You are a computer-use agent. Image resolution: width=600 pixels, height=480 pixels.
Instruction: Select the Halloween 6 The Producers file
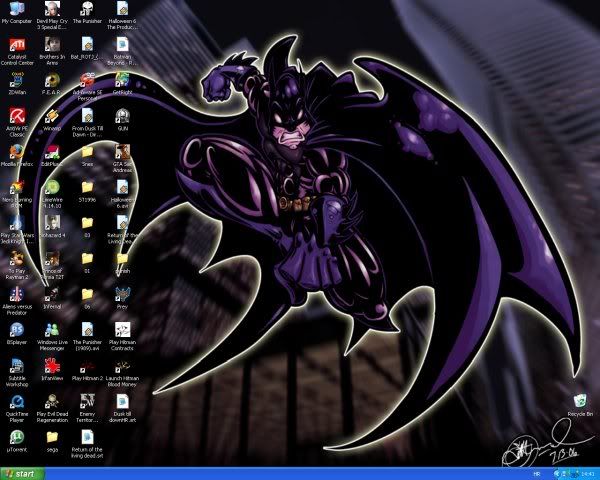(122, 15)
